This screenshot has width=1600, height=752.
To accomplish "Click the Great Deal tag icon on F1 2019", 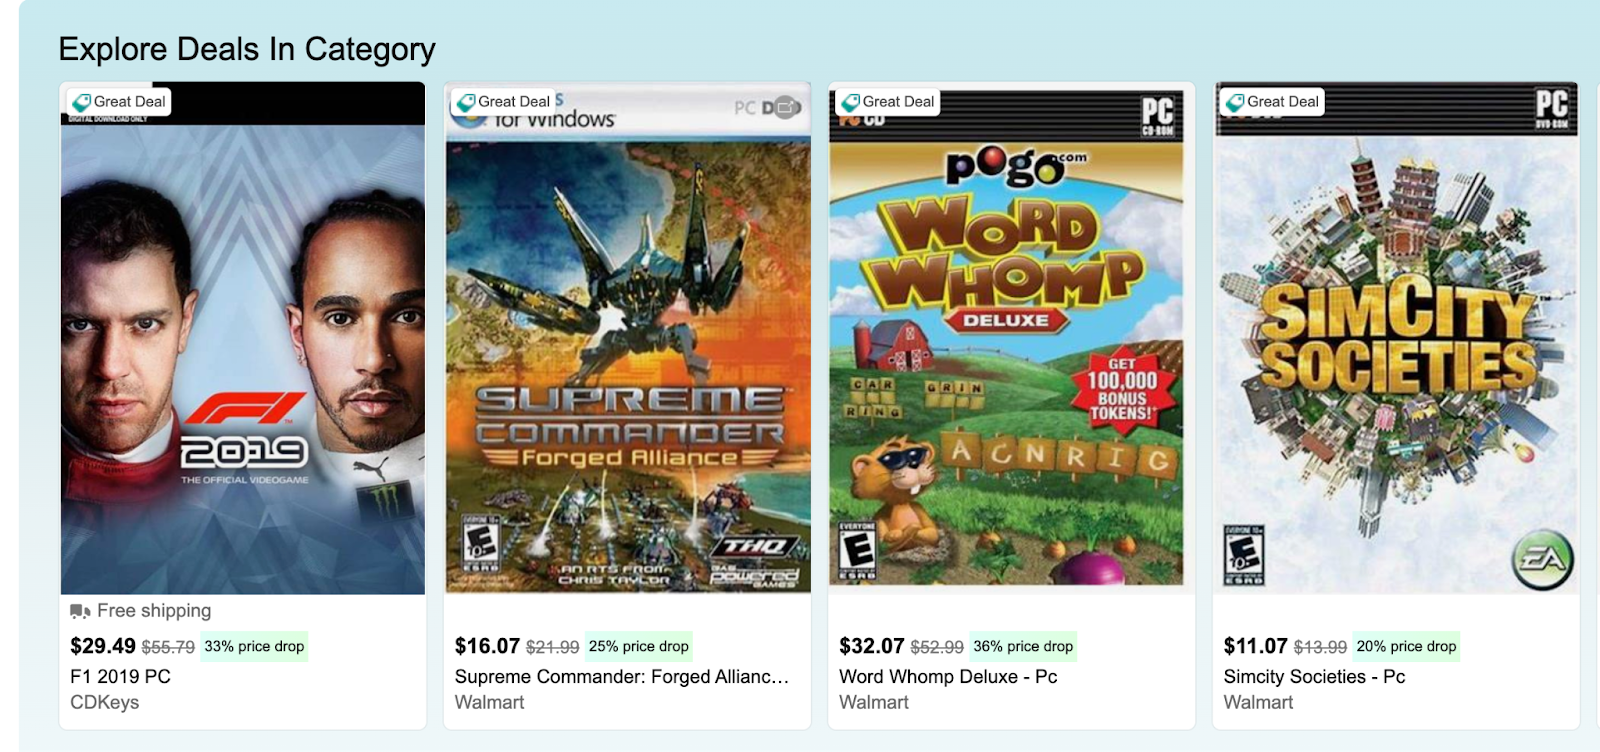I will pos(81,102).
